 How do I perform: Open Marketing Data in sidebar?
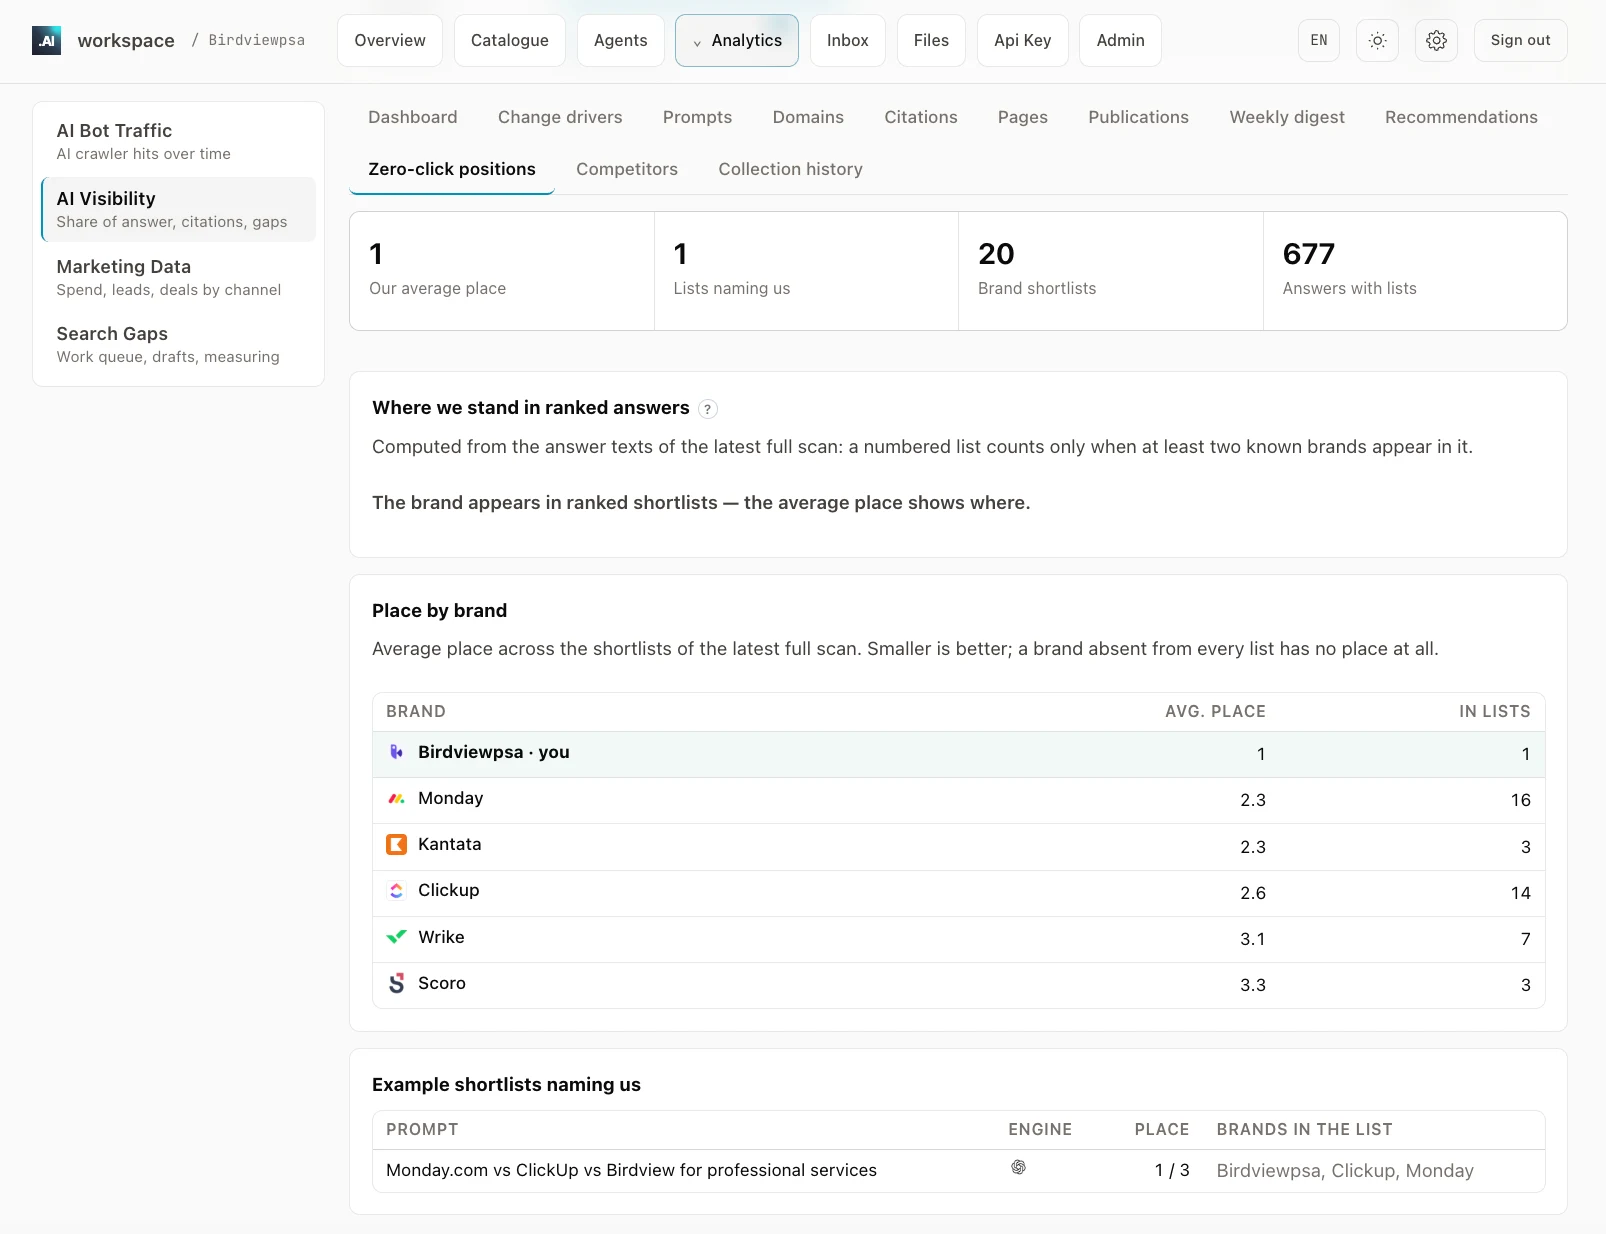tap(178, 277)
